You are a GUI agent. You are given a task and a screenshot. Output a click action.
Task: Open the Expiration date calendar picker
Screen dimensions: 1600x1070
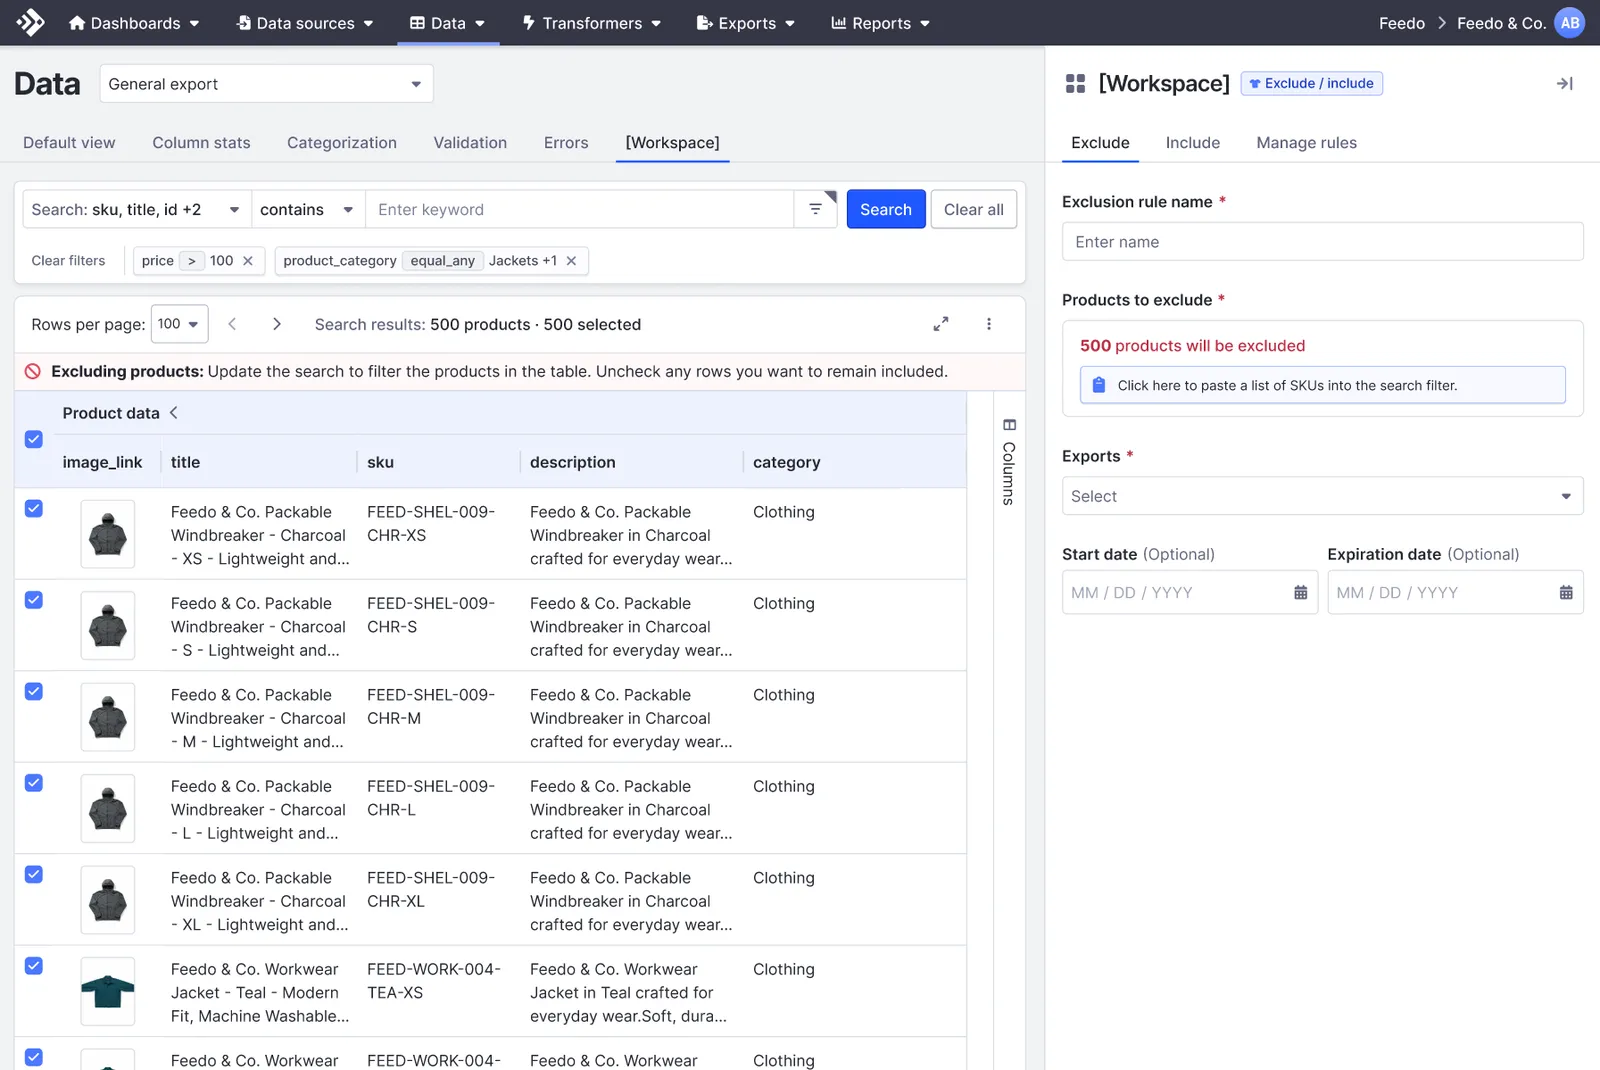click(1566, 593)
